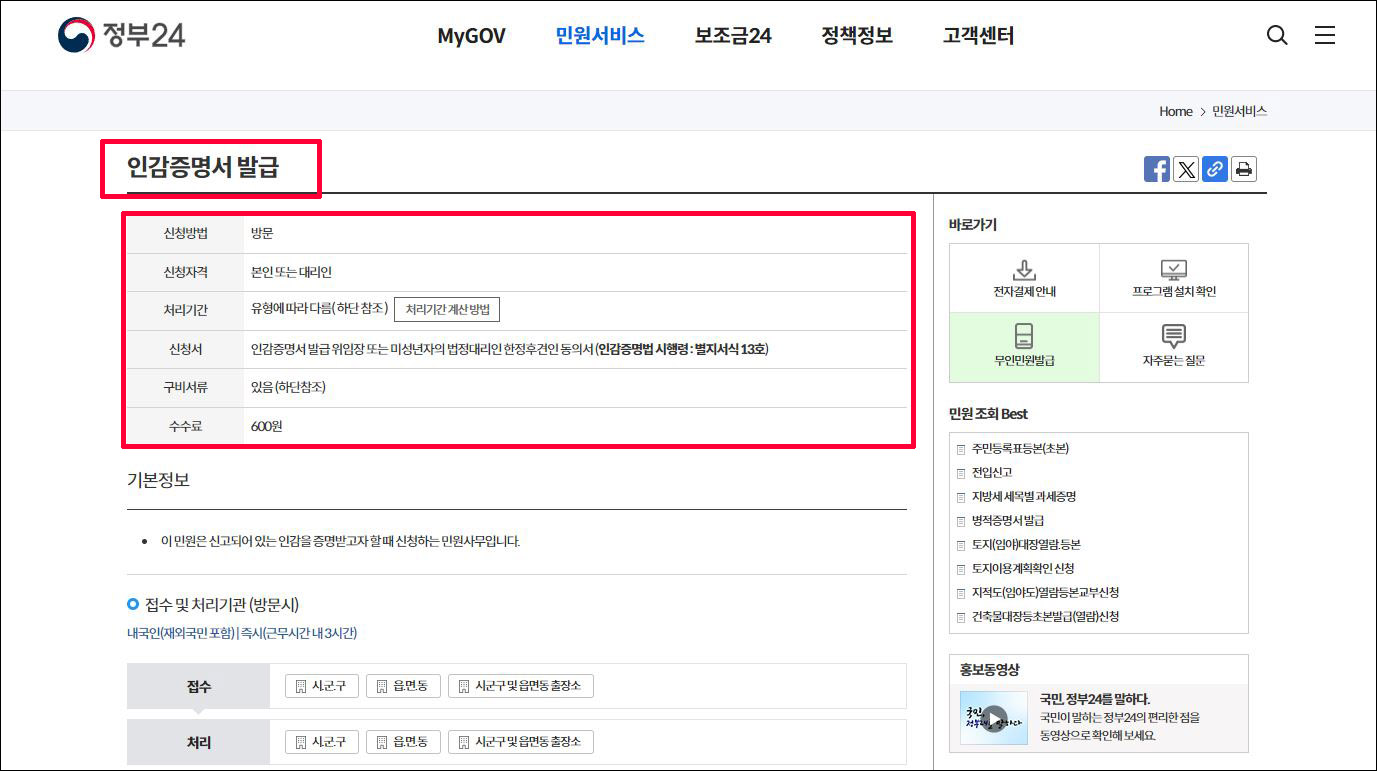Click 처리기간 계산 방법 button

447,310
